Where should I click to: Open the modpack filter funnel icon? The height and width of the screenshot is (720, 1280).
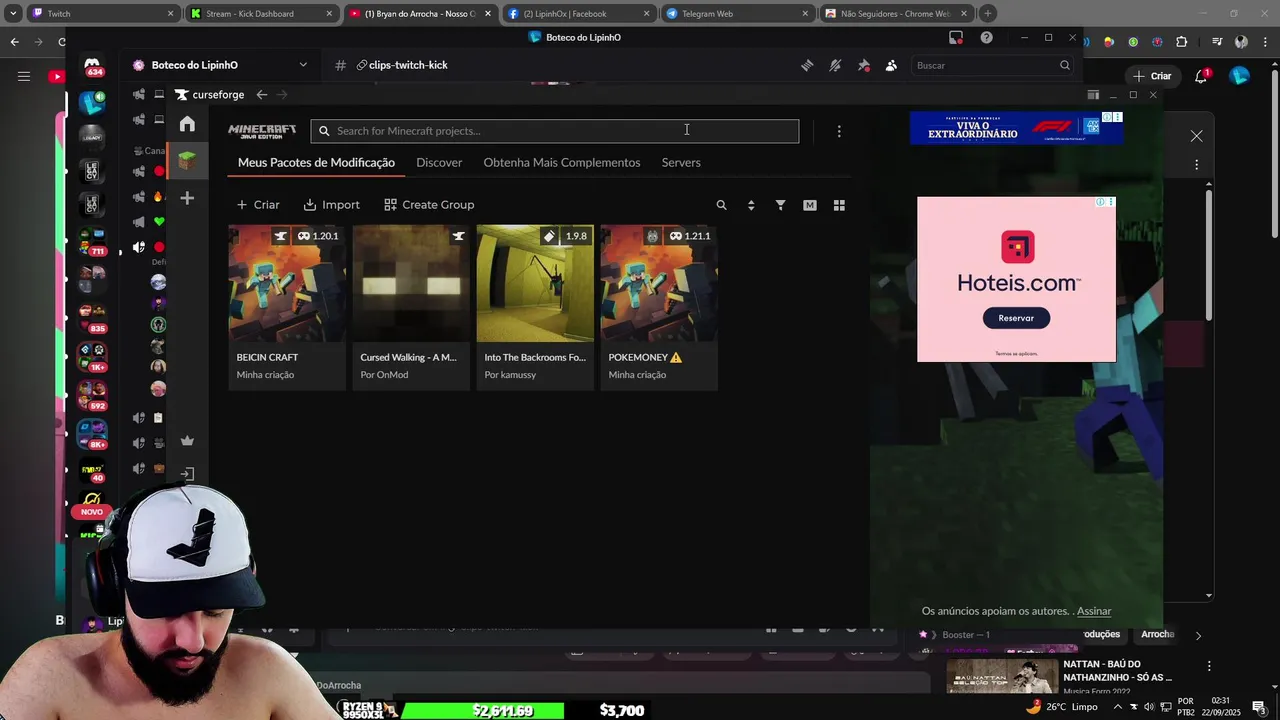coord(780,205)
